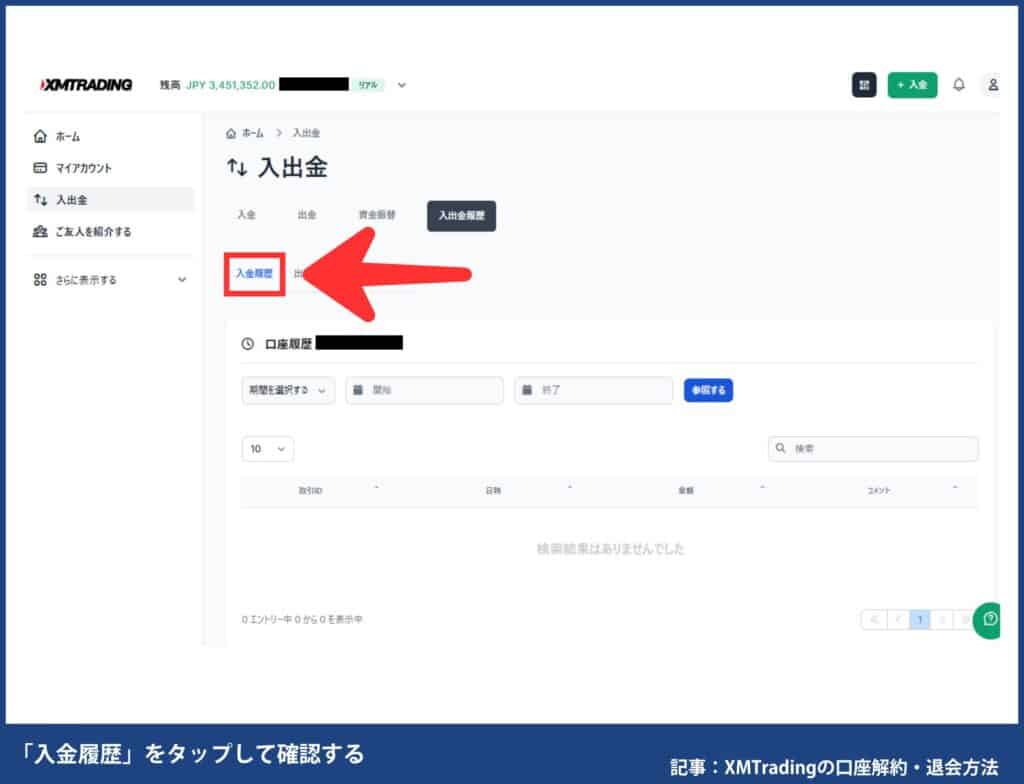Screen dimensions: 1024x784
Task: Click the magnifier icon in search box
Action: (780, 448)
